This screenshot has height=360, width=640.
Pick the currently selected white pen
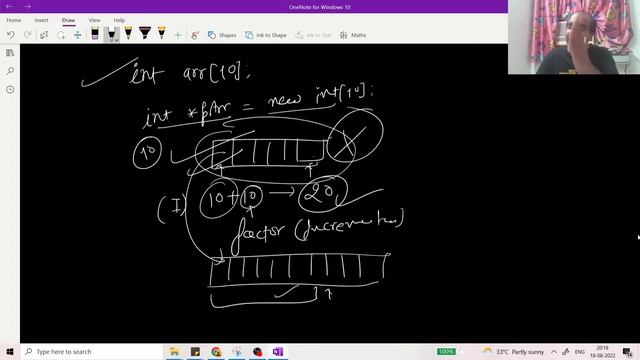(x=111, y=34)
